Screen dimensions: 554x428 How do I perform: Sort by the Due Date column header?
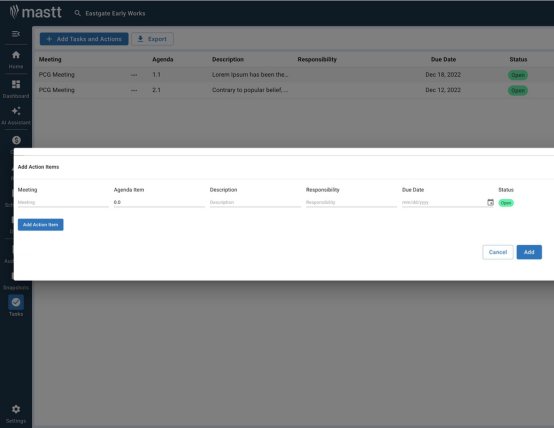click(x=443, y=59)
